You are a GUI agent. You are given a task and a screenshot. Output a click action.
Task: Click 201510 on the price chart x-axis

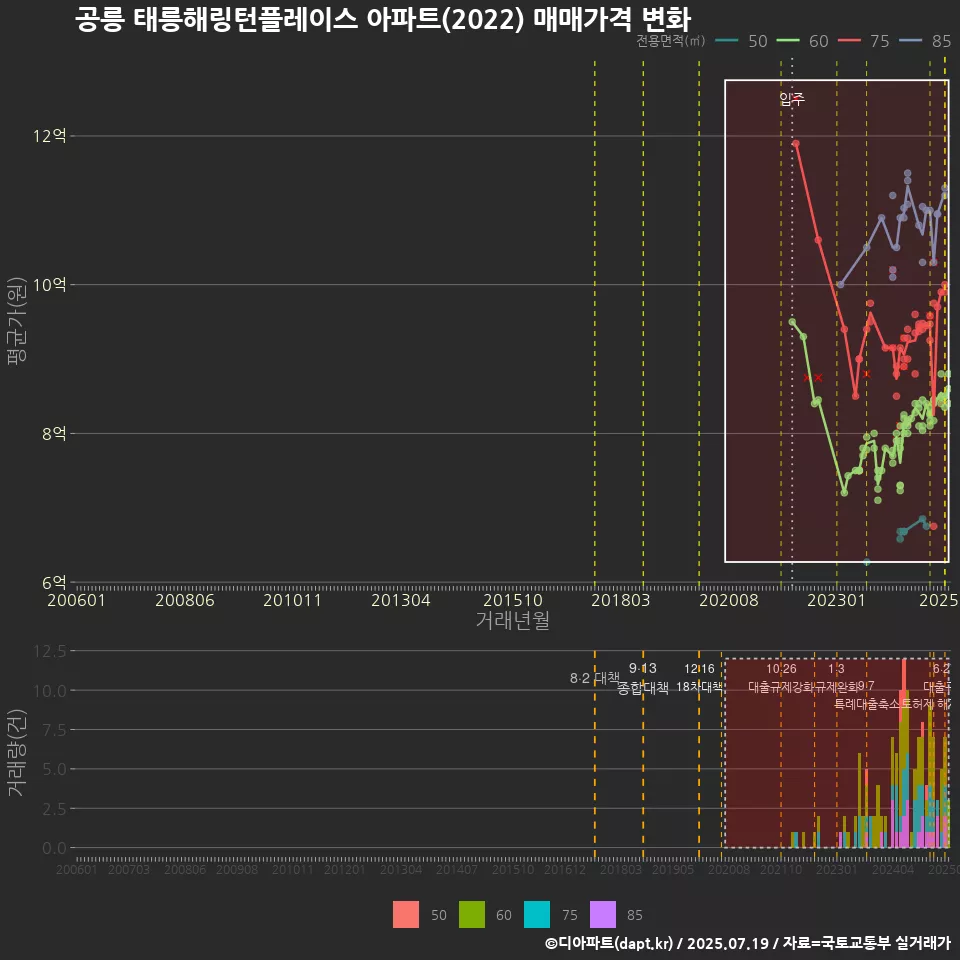tap(513, 600)
